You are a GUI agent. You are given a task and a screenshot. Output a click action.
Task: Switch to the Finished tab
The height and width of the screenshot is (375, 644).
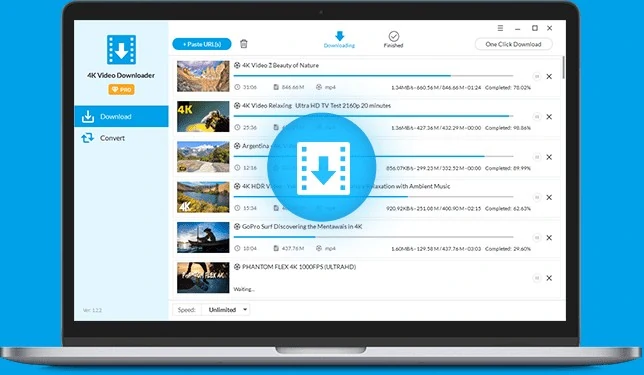393,40
